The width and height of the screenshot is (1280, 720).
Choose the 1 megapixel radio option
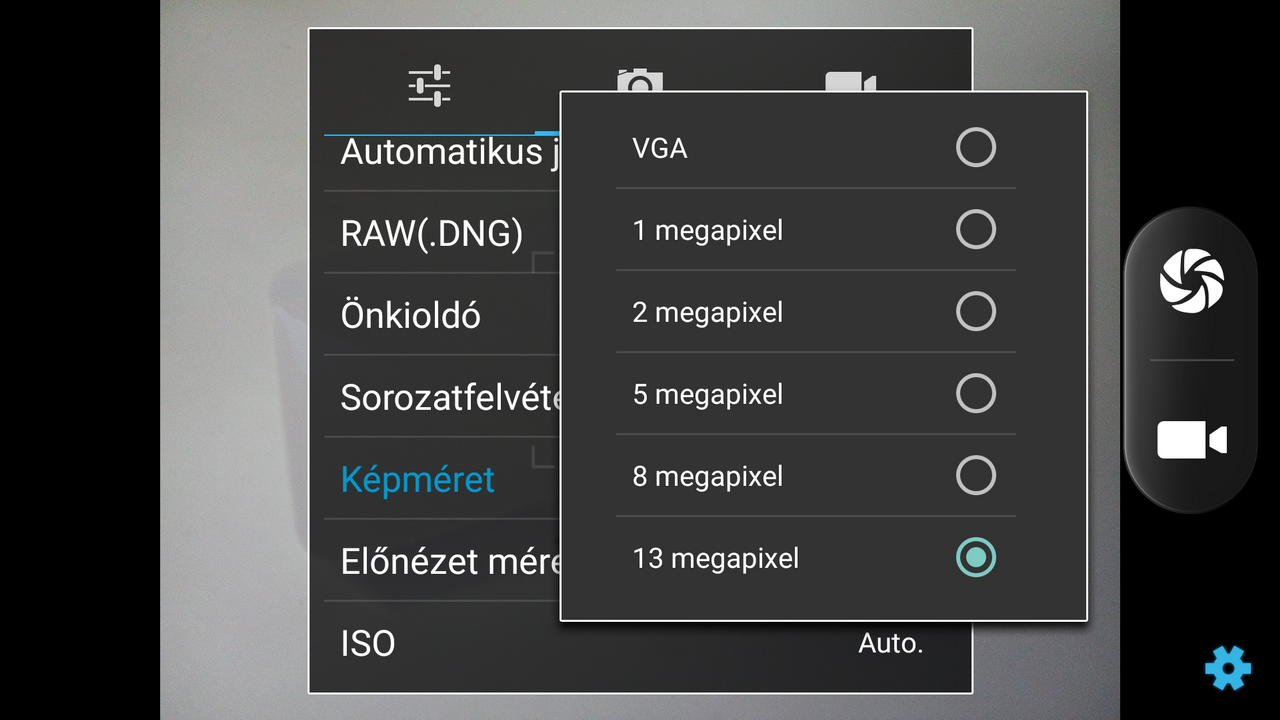(x=975, y=230)
